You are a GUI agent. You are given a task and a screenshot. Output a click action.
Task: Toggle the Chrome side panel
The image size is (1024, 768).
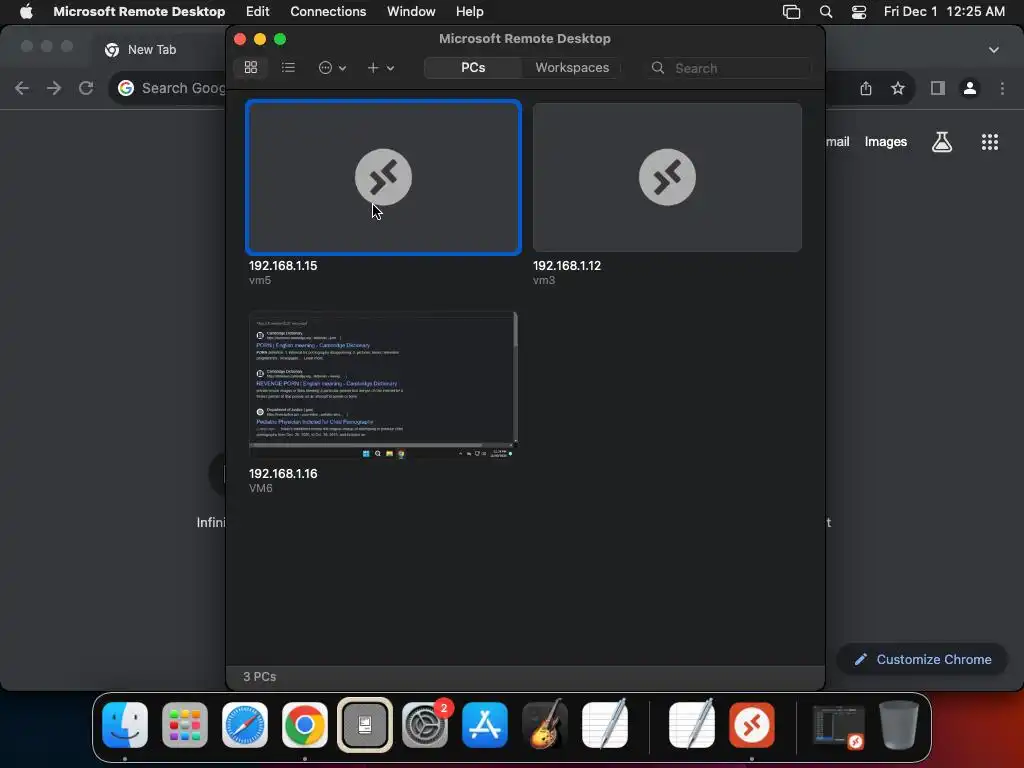point(938,88)
